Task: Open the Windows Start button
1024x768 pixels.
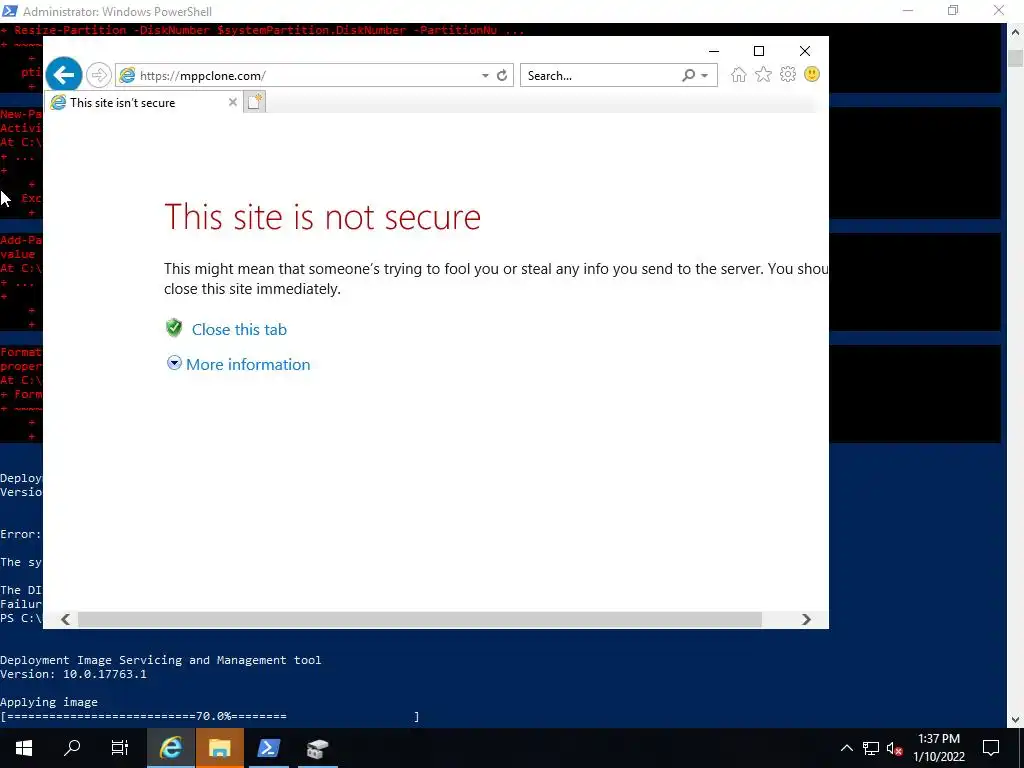Action: [x=24, y=748]
